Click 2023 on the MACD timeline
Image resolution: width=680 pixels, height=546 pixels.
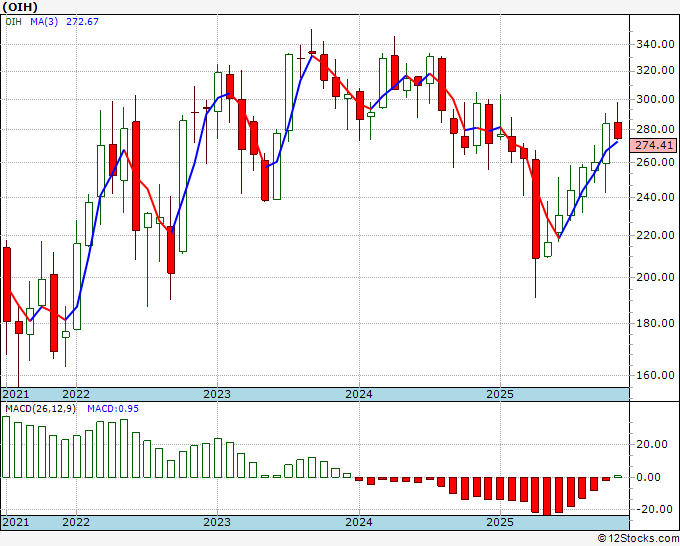click(x=217, y=522)
